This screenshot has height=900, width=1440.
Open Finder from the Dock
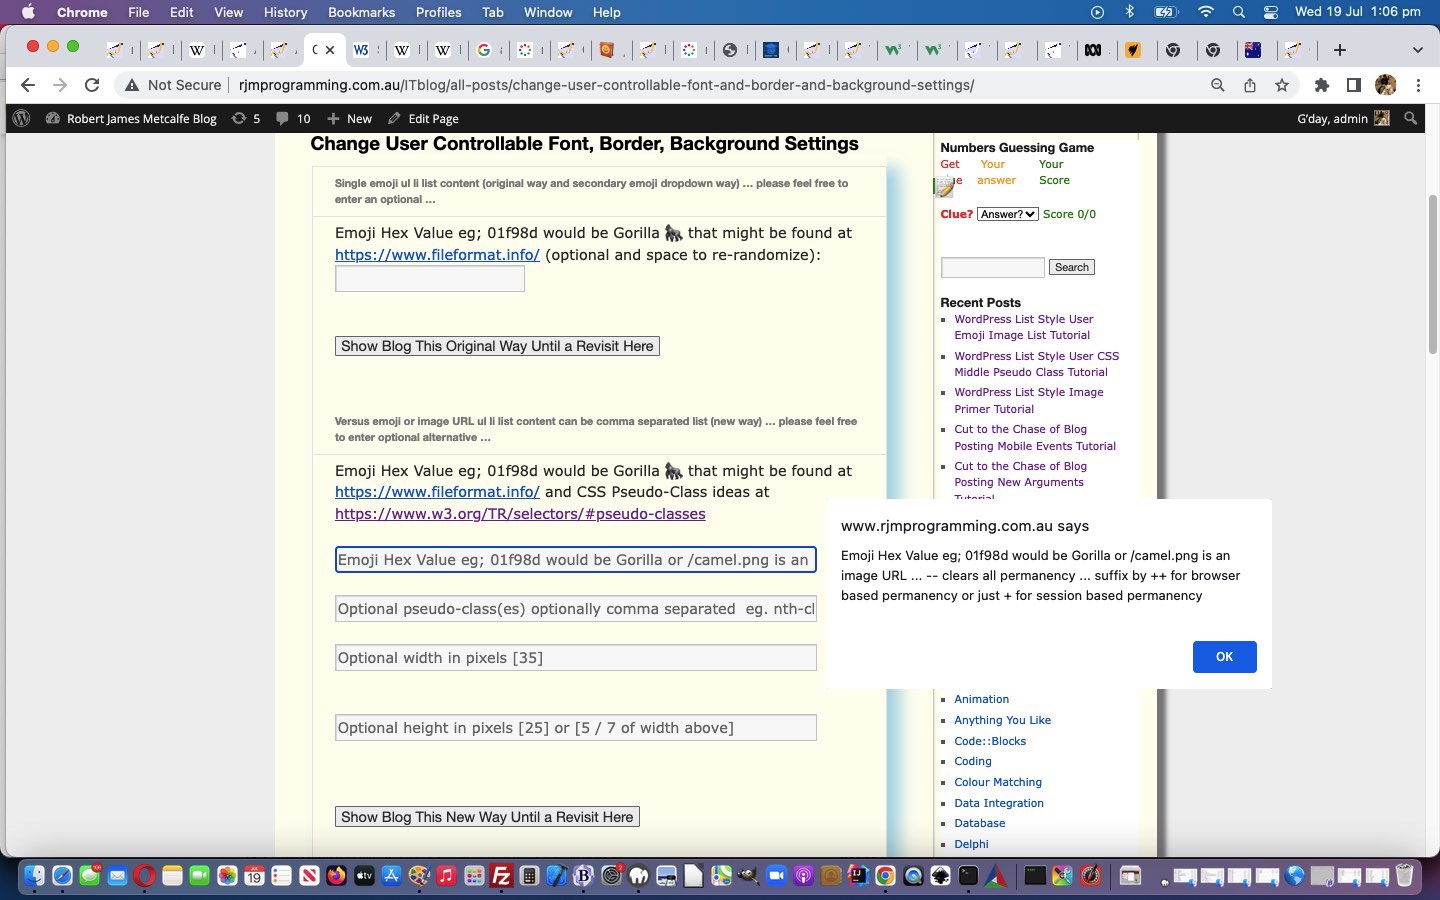(34, 876)
